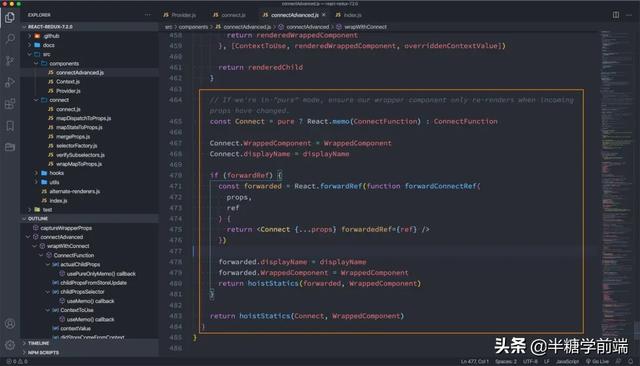Open the Project Manager folder icon view

[10, 147]
